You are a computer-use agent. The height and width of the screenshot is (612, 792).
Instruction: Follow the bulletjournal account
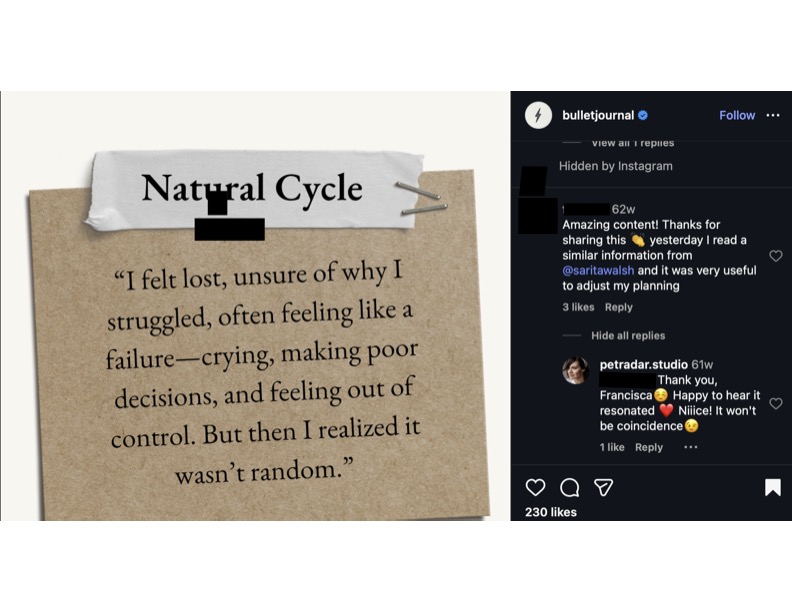point(737,115)
